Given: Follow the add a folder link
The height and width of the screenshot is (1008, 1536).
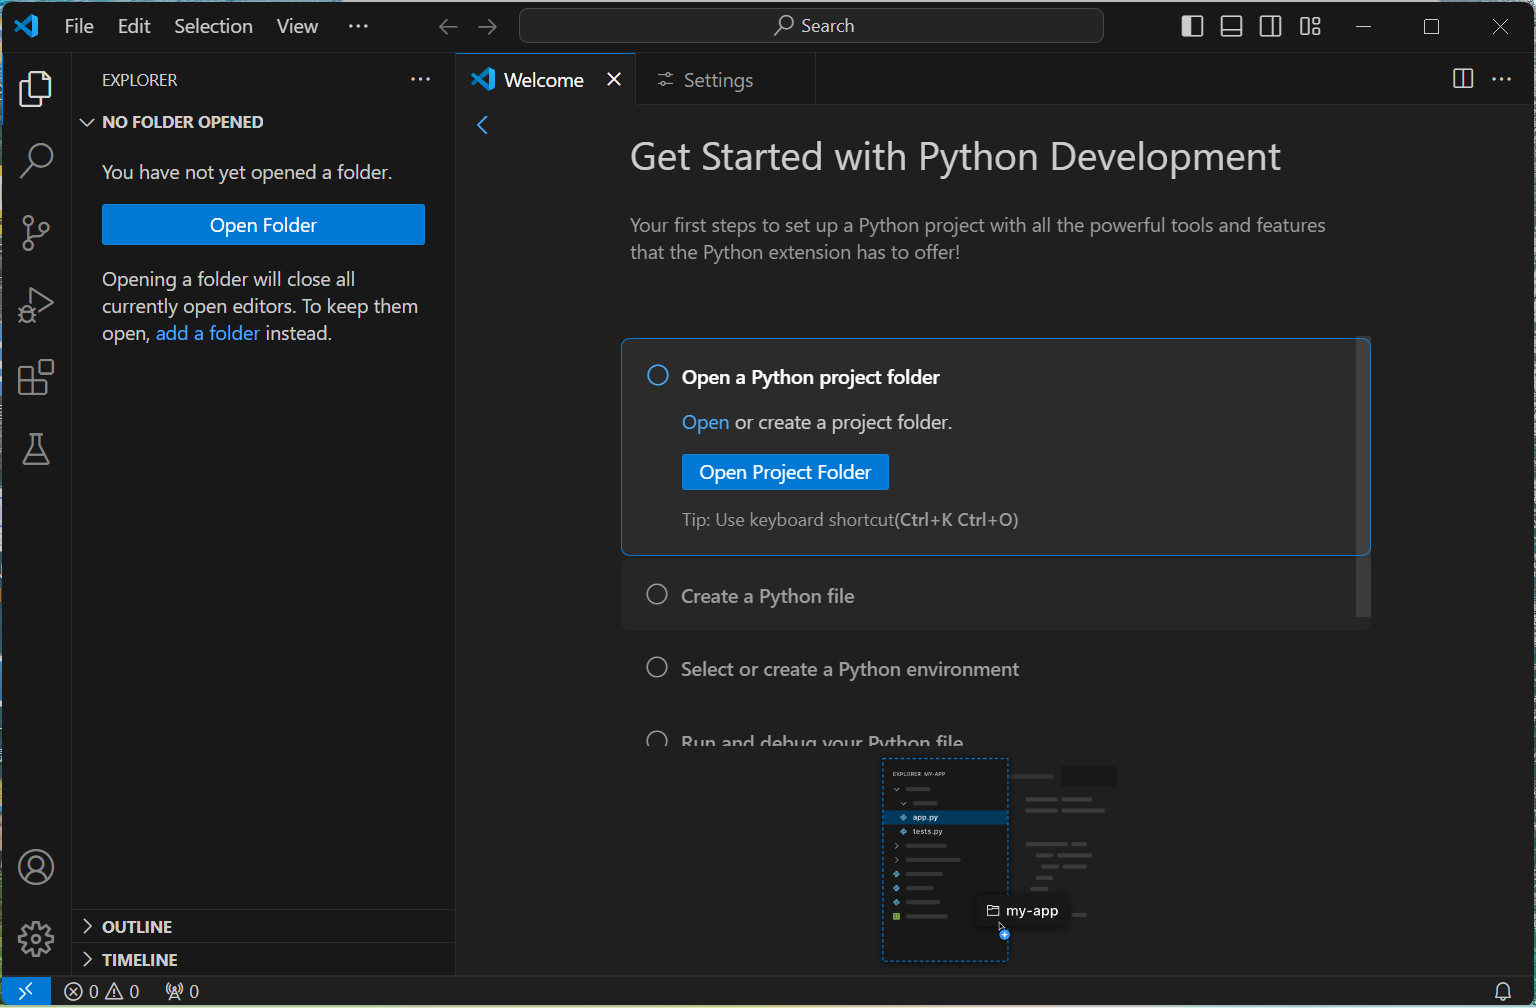Looking at the screenshot, I should 208,333.
